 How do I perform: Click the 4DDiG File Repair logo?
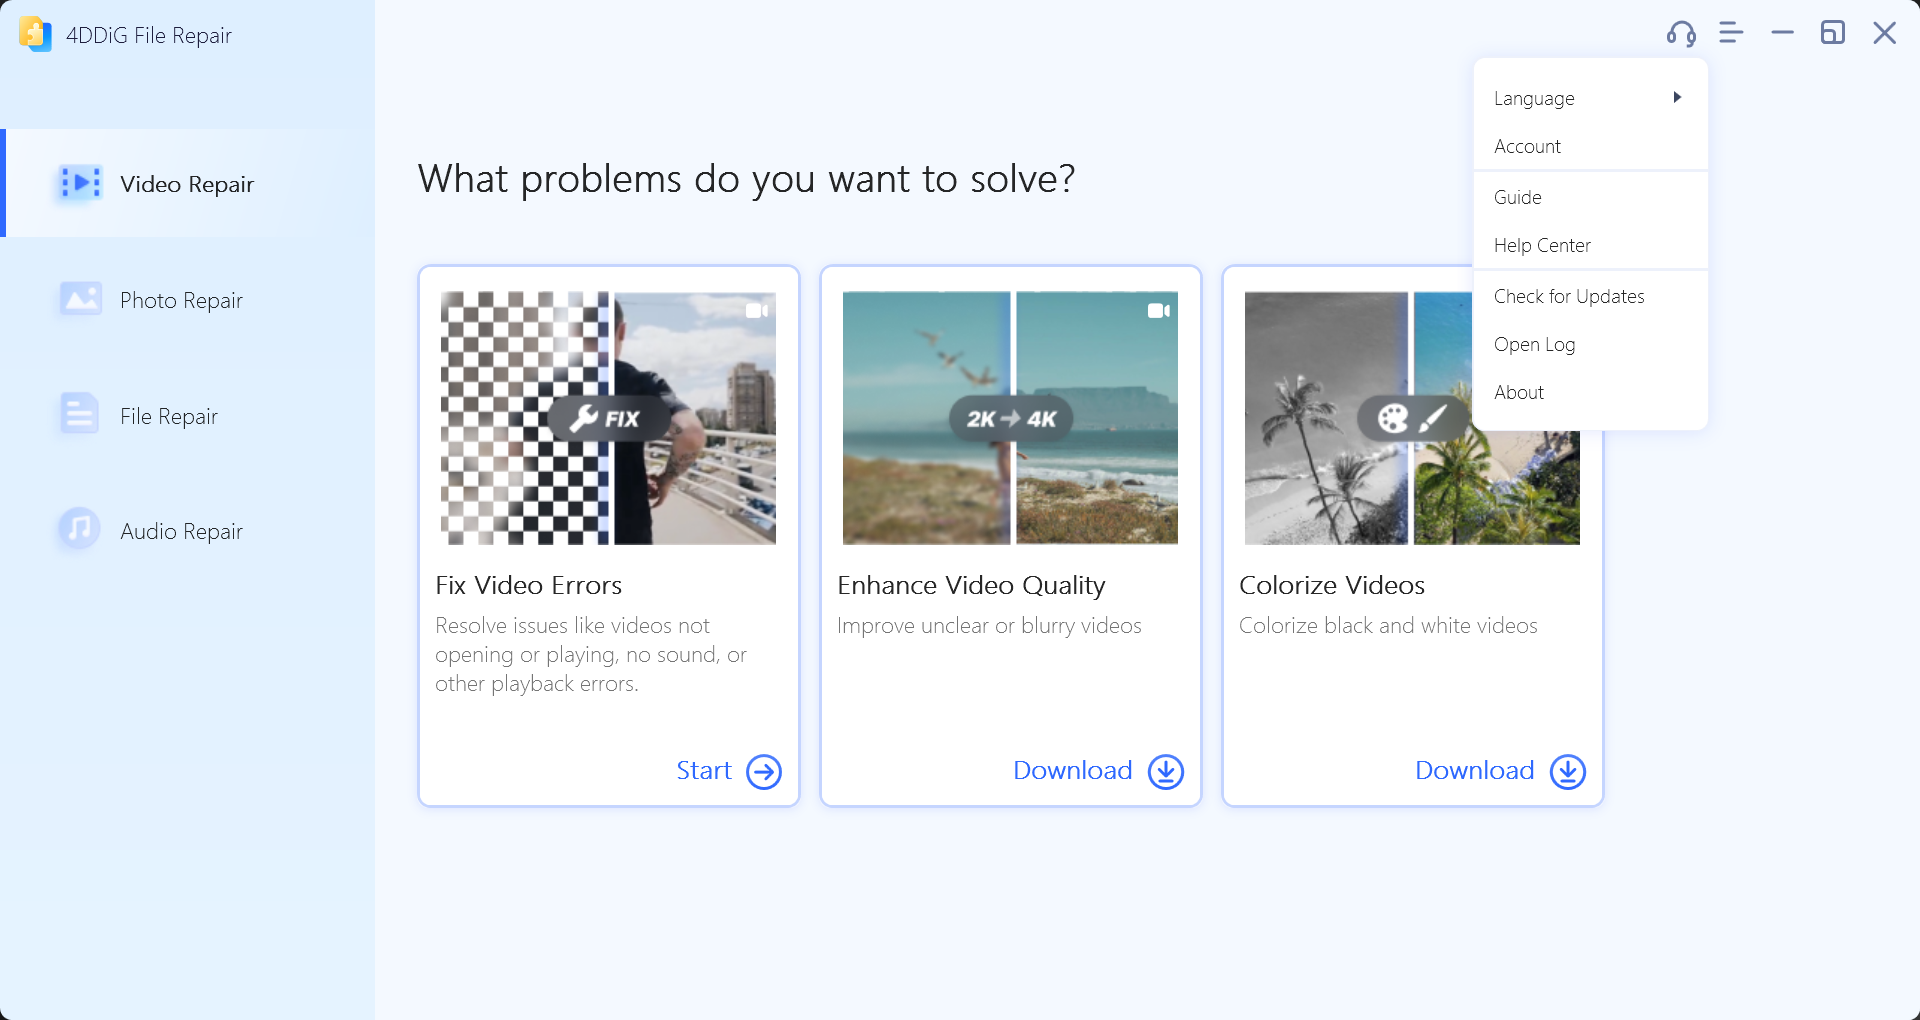(x=35, y=34)
